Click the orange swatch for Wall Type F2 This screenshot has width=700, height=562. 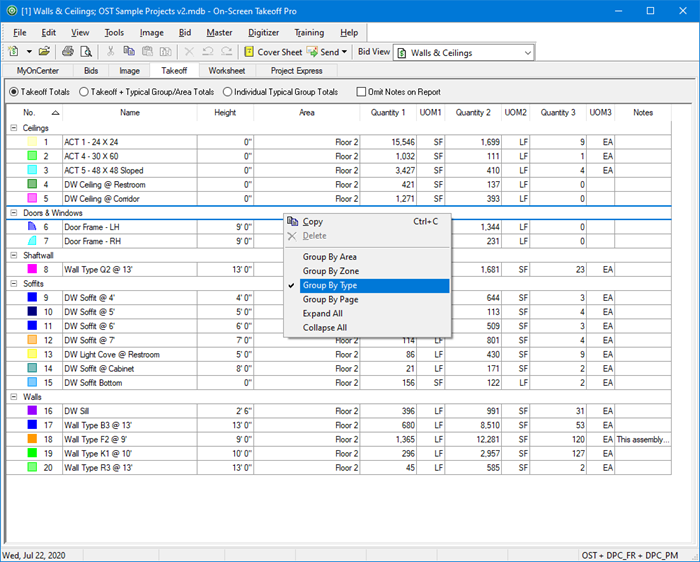(x=31, y=439)
